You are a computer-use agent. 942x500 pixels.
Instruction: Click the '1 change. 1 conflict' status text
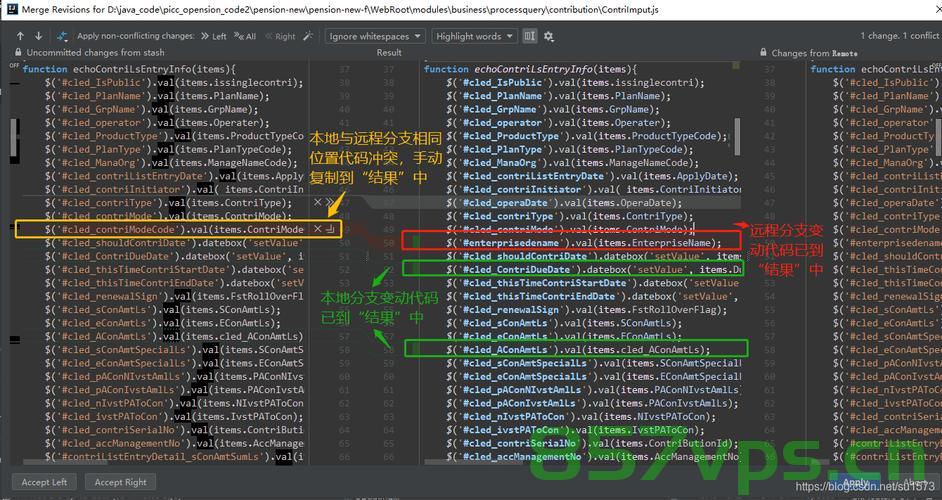[899, 35]
